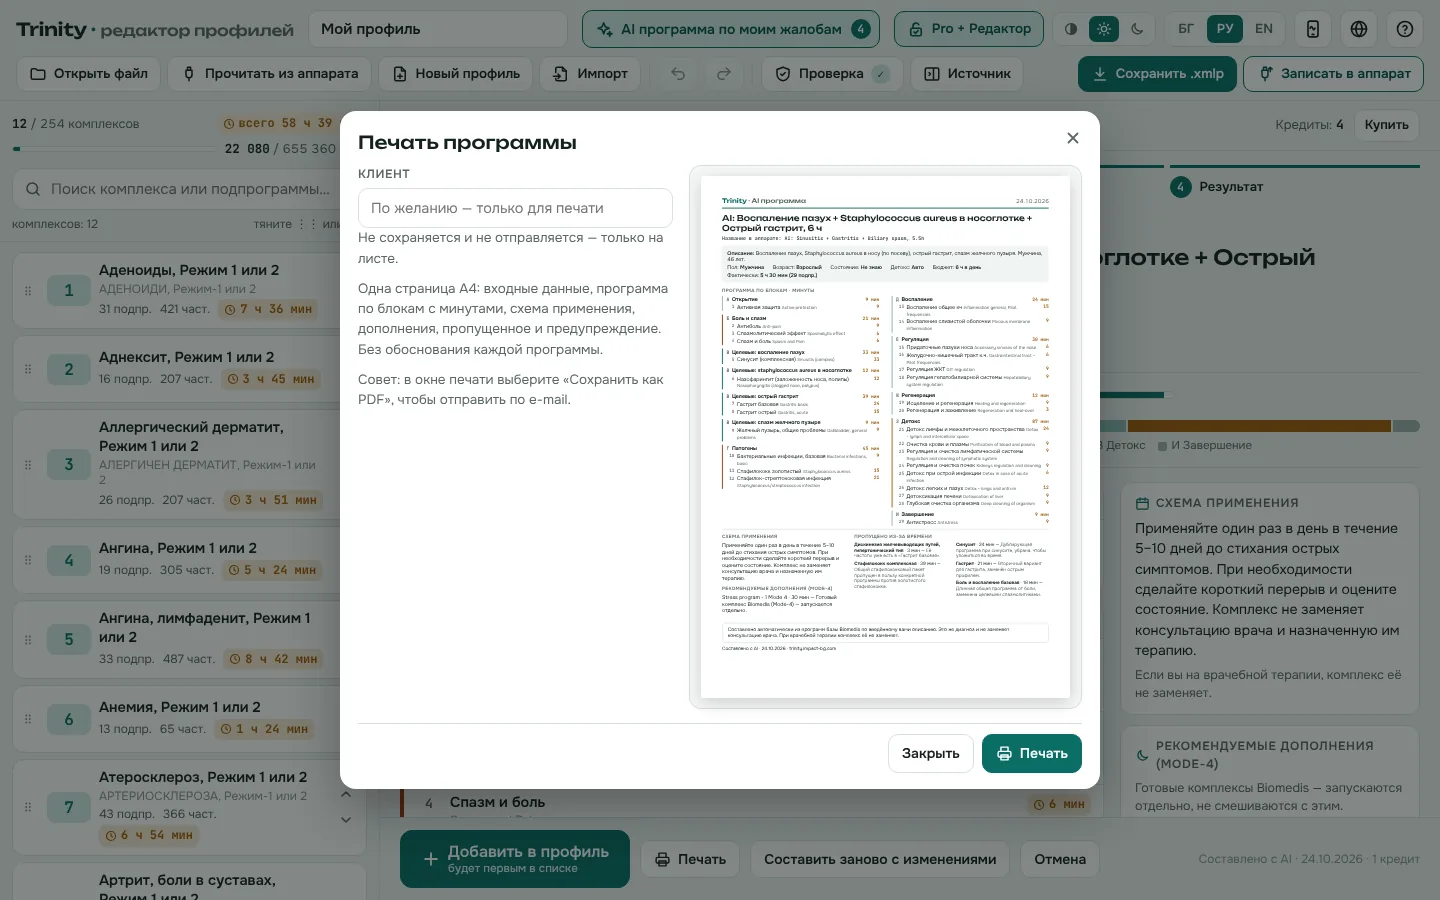Move Атеросклероз item up with chevron
The image size is (1440, 900).
(346, 795)
